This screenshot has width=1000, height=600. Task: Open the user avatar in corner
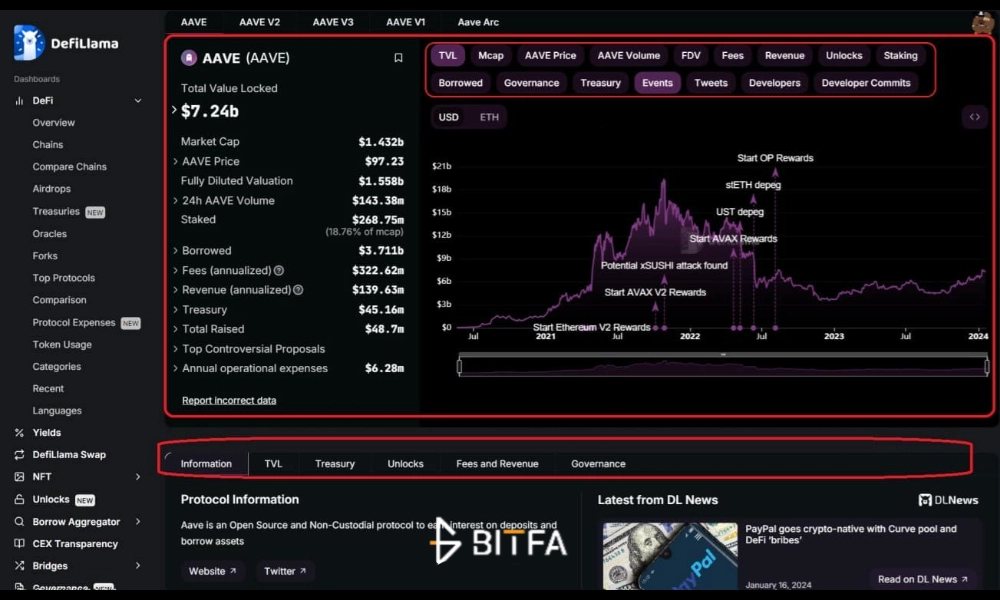(x=983, y=23)
